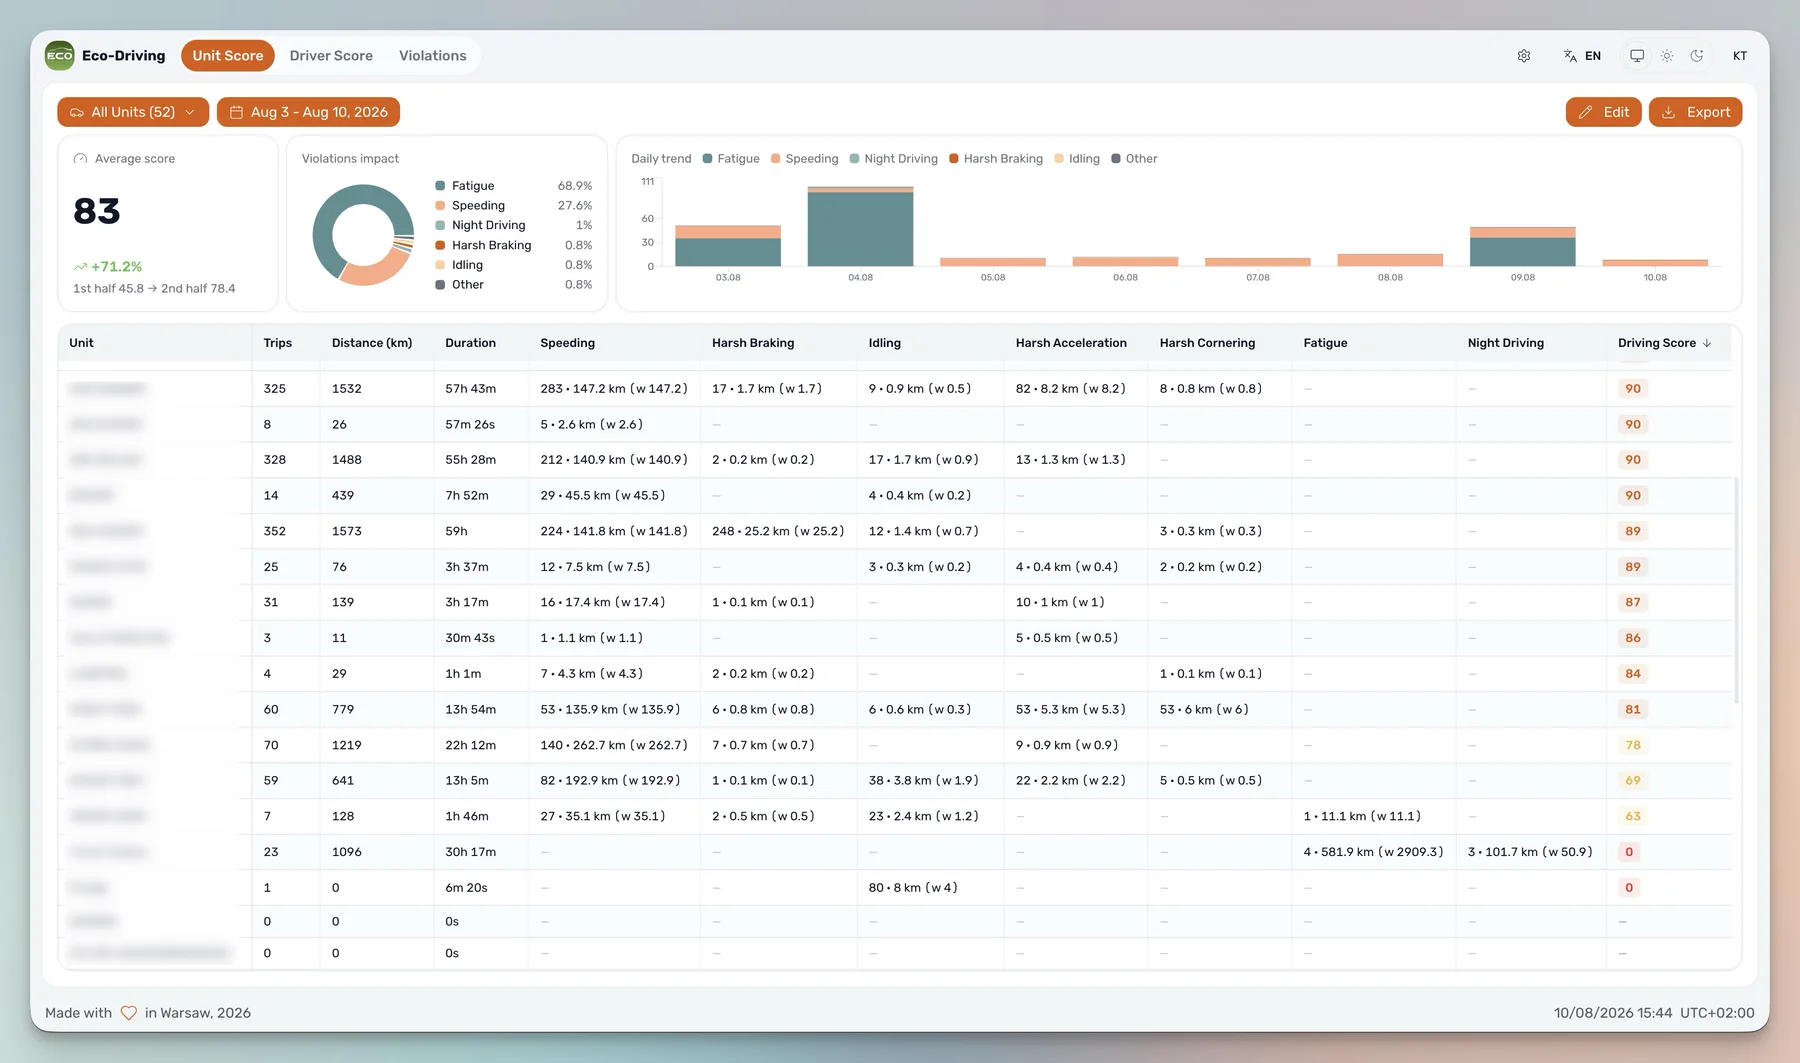The image size is (1800, 1063).
Task: Click the Export button
Action: point(1696,112)
